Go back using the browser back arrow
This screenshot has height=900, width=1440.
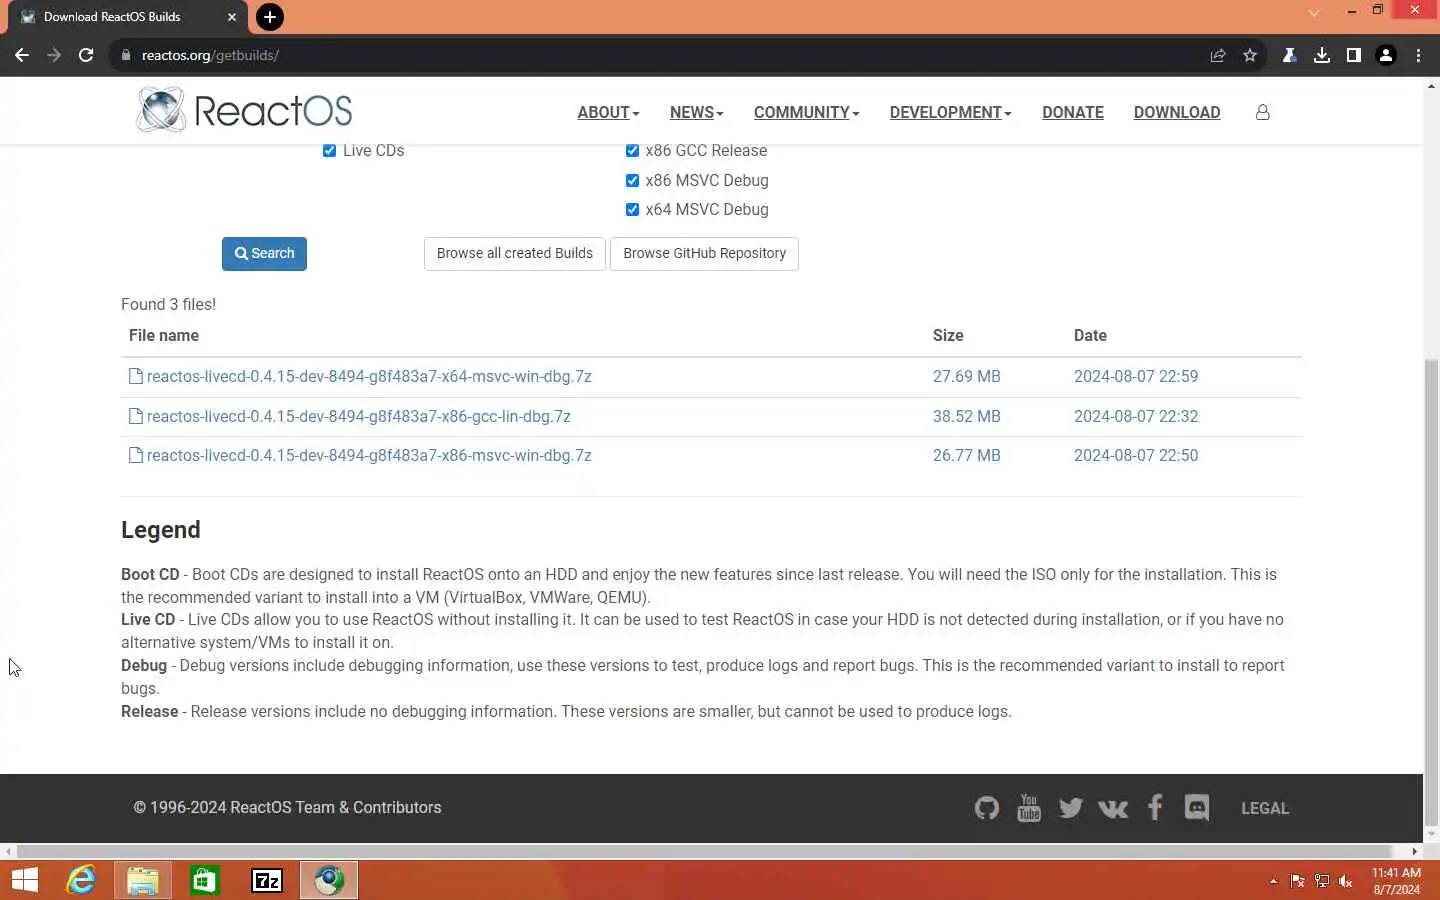pyautogui.click(x=21, y=55)
